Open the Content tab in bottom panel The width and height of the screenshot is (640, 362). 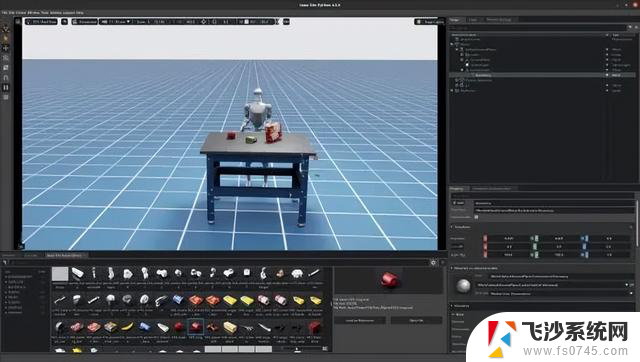[9, 255]
